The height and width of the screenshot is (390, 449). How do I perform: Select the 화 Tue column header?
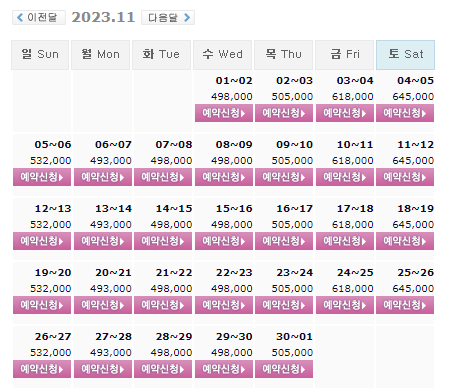[x=161, y=55]
